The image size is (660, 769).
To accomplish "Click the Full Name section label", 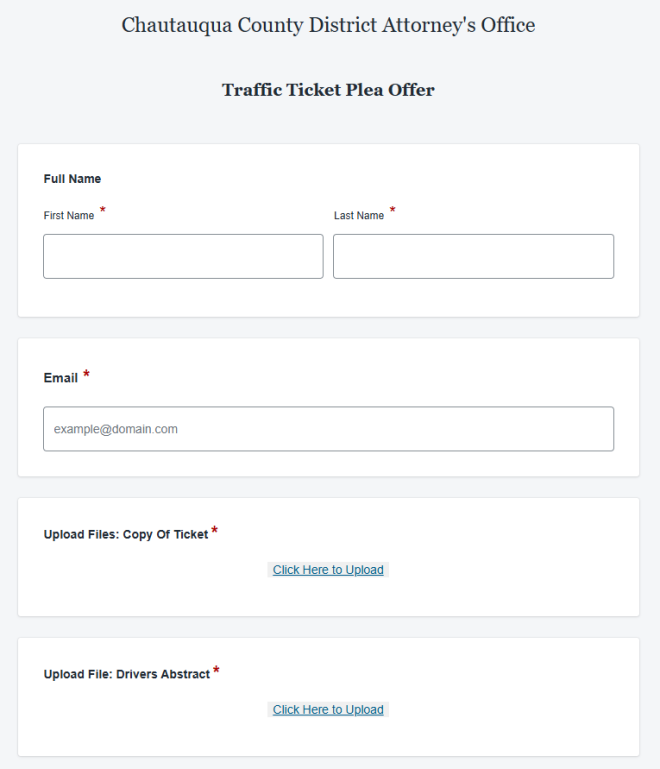I will 72,179.
